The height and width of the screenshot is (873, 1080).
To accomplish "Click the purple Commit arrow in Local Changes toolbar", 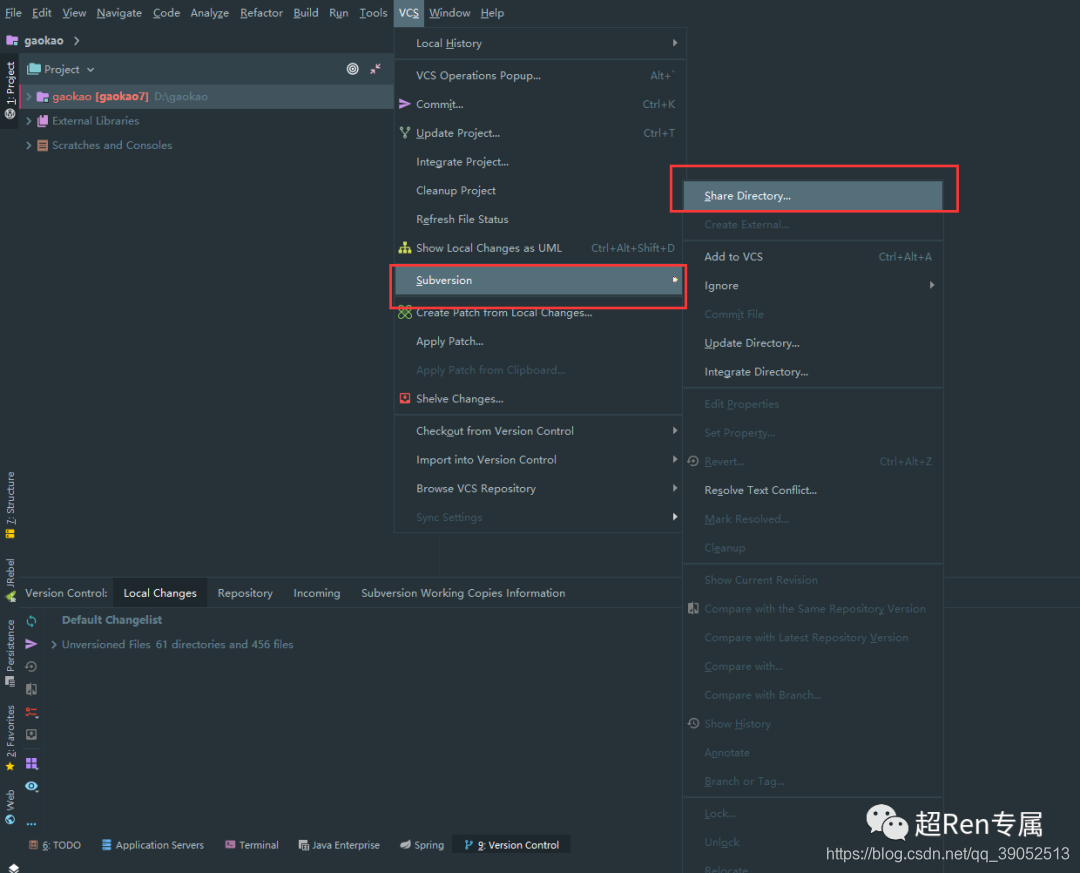I will (x=32, y=644).
